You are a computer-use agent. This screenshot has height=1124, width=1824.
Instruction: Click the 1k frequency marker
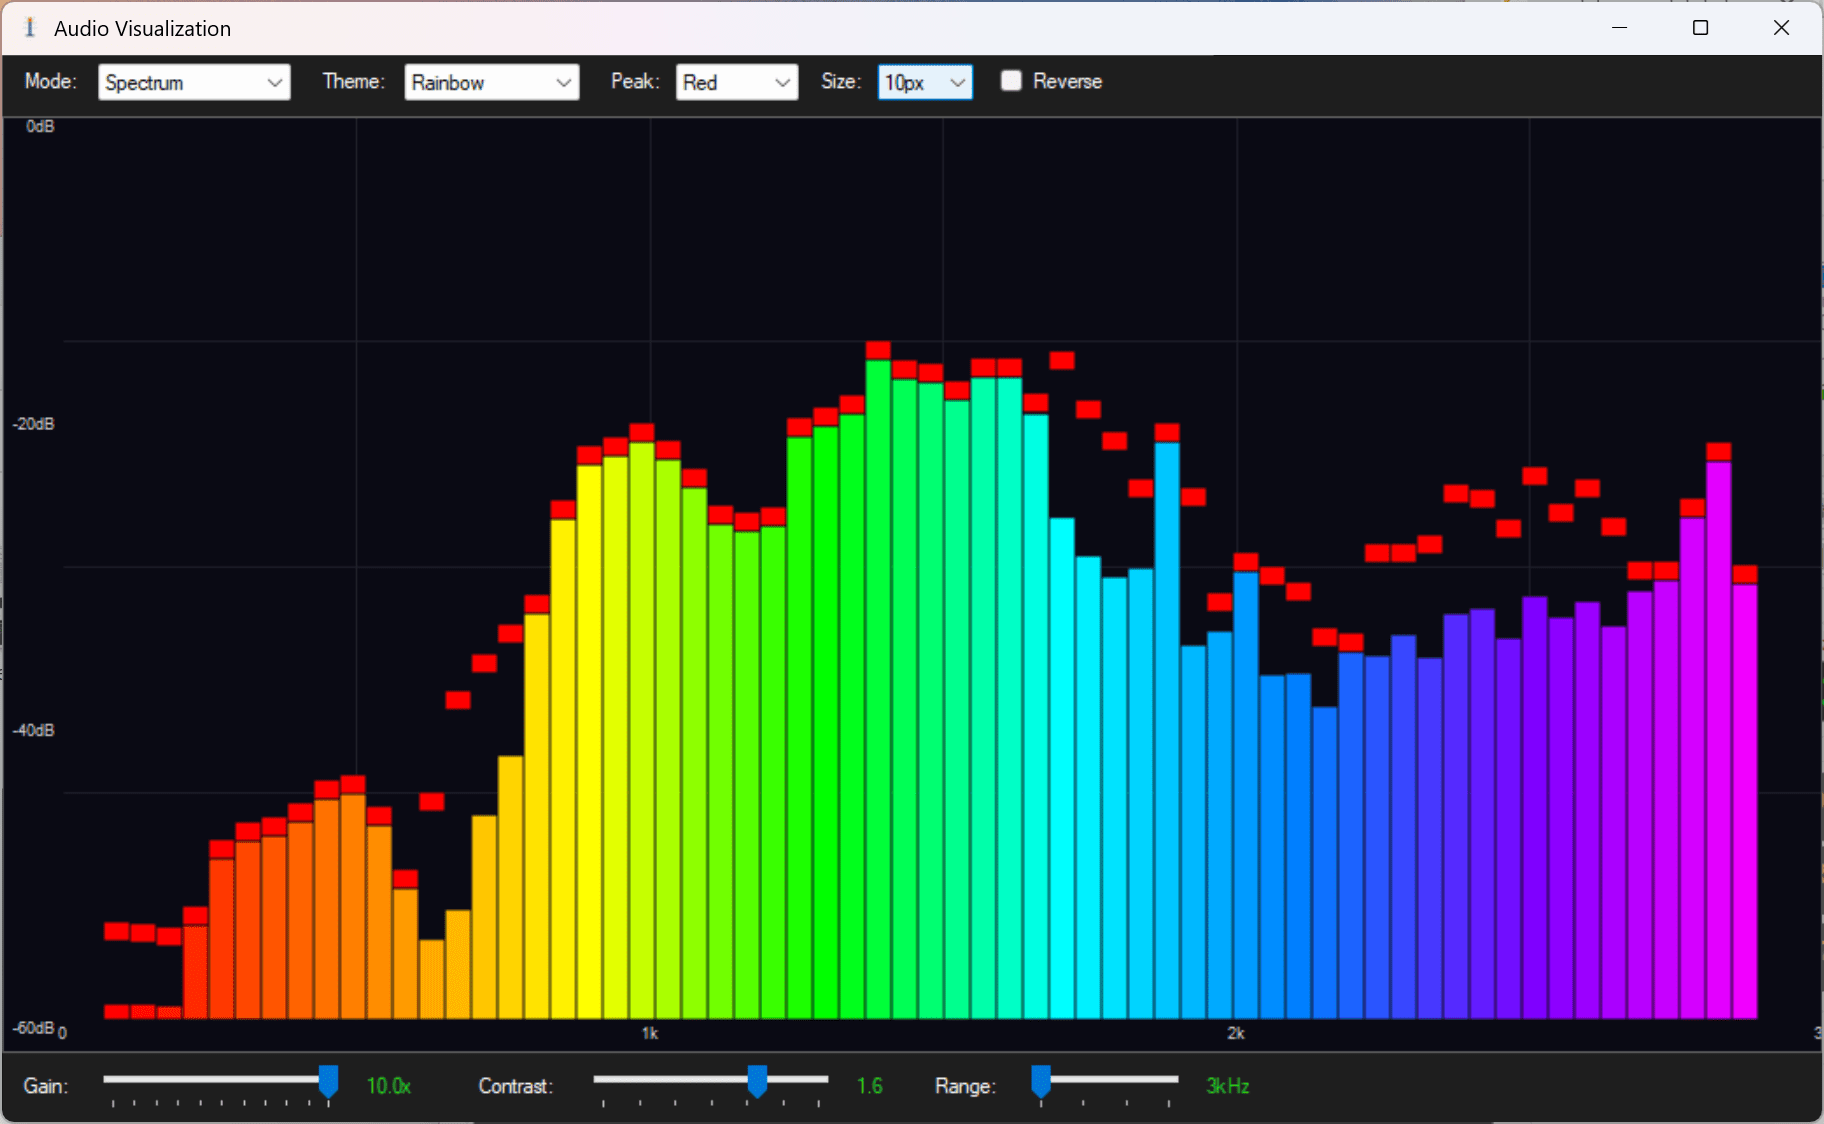click(x=650, y=1033)
